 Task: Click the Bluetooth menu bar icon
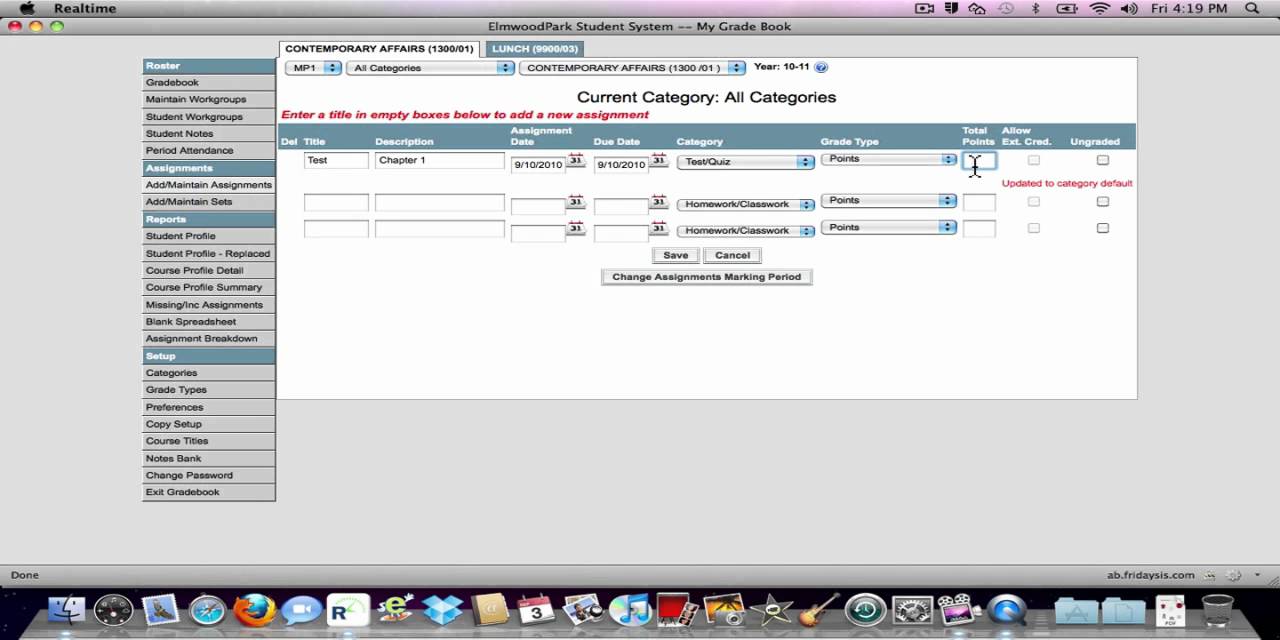(x=1036, y=8)
